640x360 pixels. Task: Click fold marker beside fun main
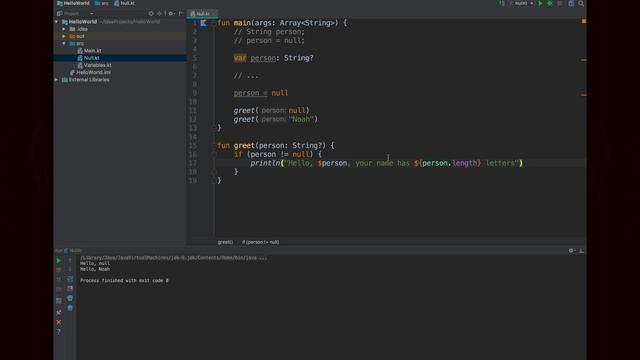[x=214, y=23]
